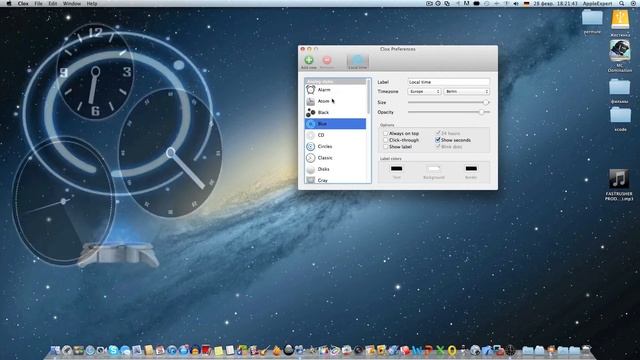
Task: Choose the Atom clock style
Action: (x=336, y=101)
